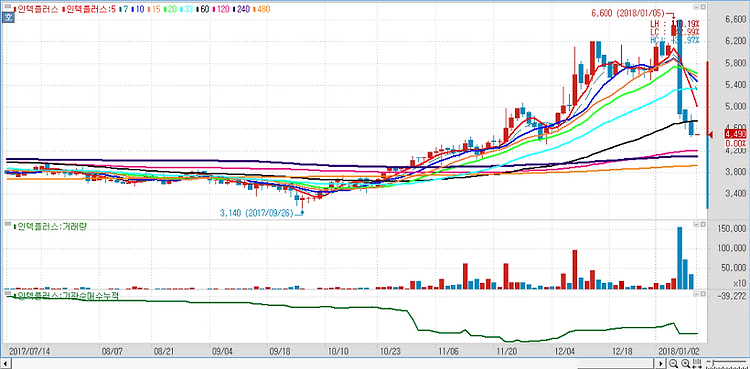The width and height of the screenshot is (750, 369).
Task: Click the blue 호 button
Action: (x=8, y=17)
